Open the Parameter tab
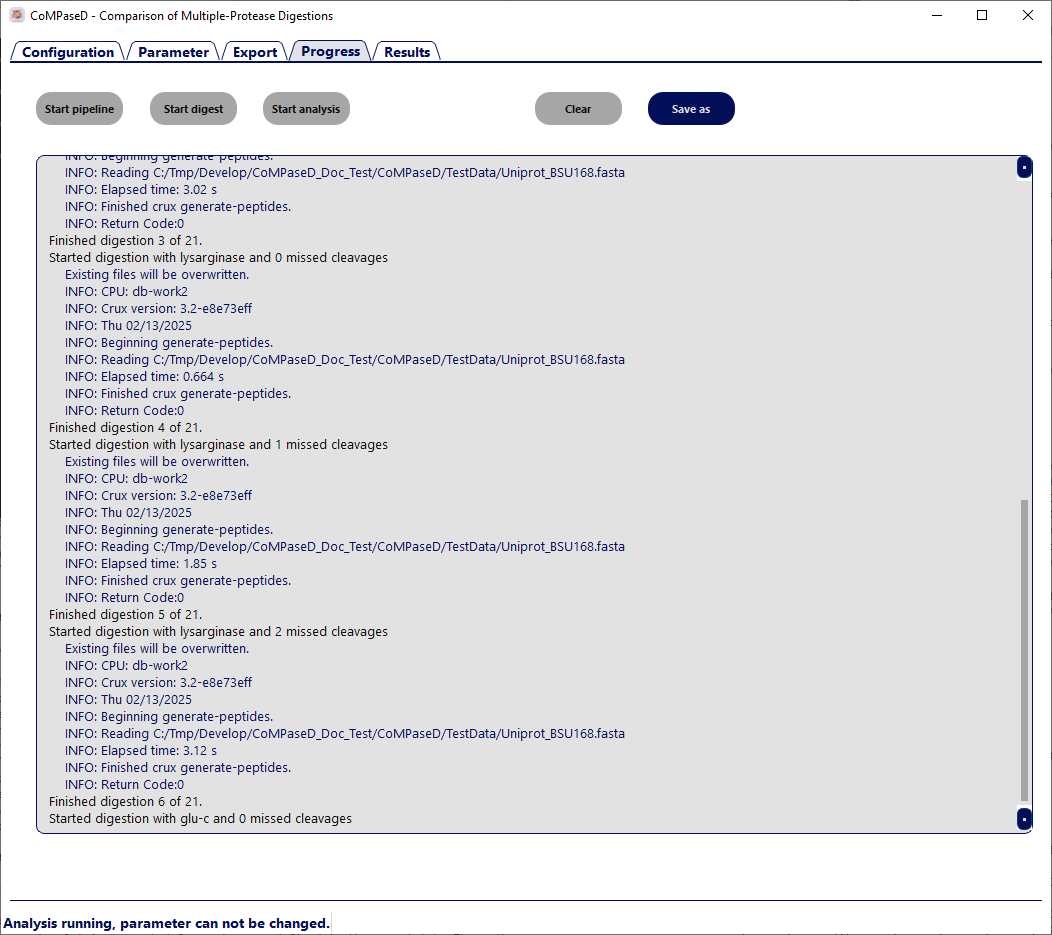The height and width of the screenshot is (935, 1052). 173,52
